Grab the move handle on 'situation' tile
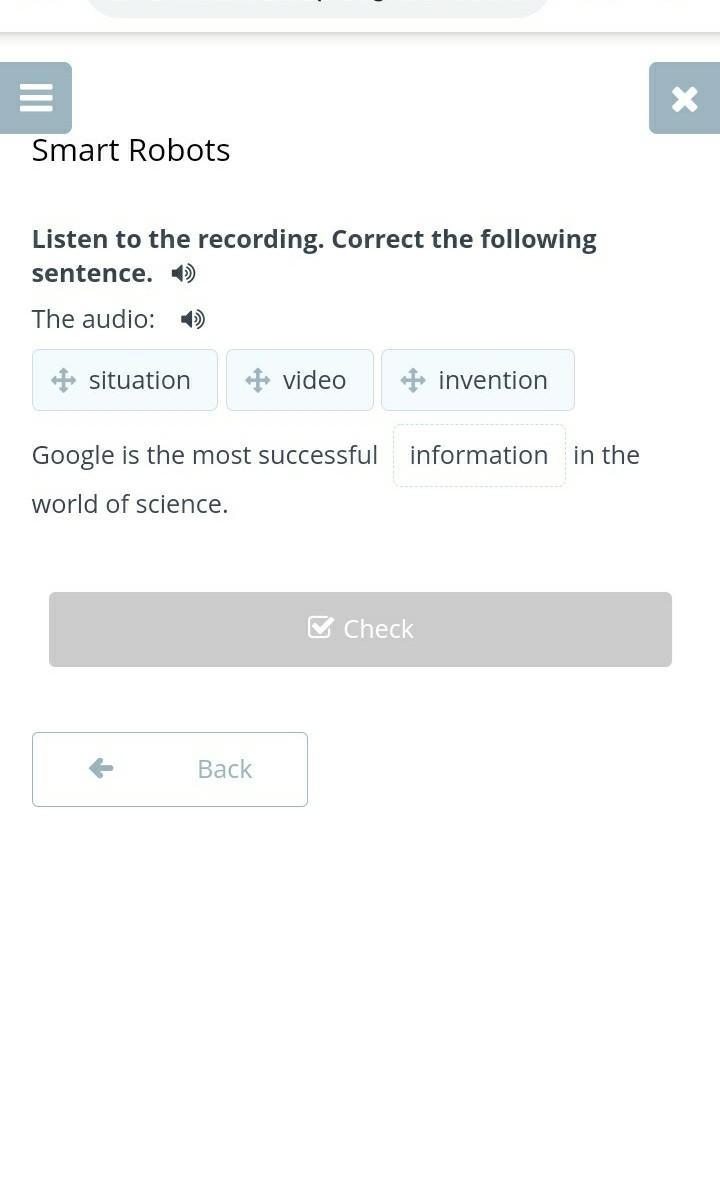This screenshot has height=1196, width=720. tap(63, 380)
